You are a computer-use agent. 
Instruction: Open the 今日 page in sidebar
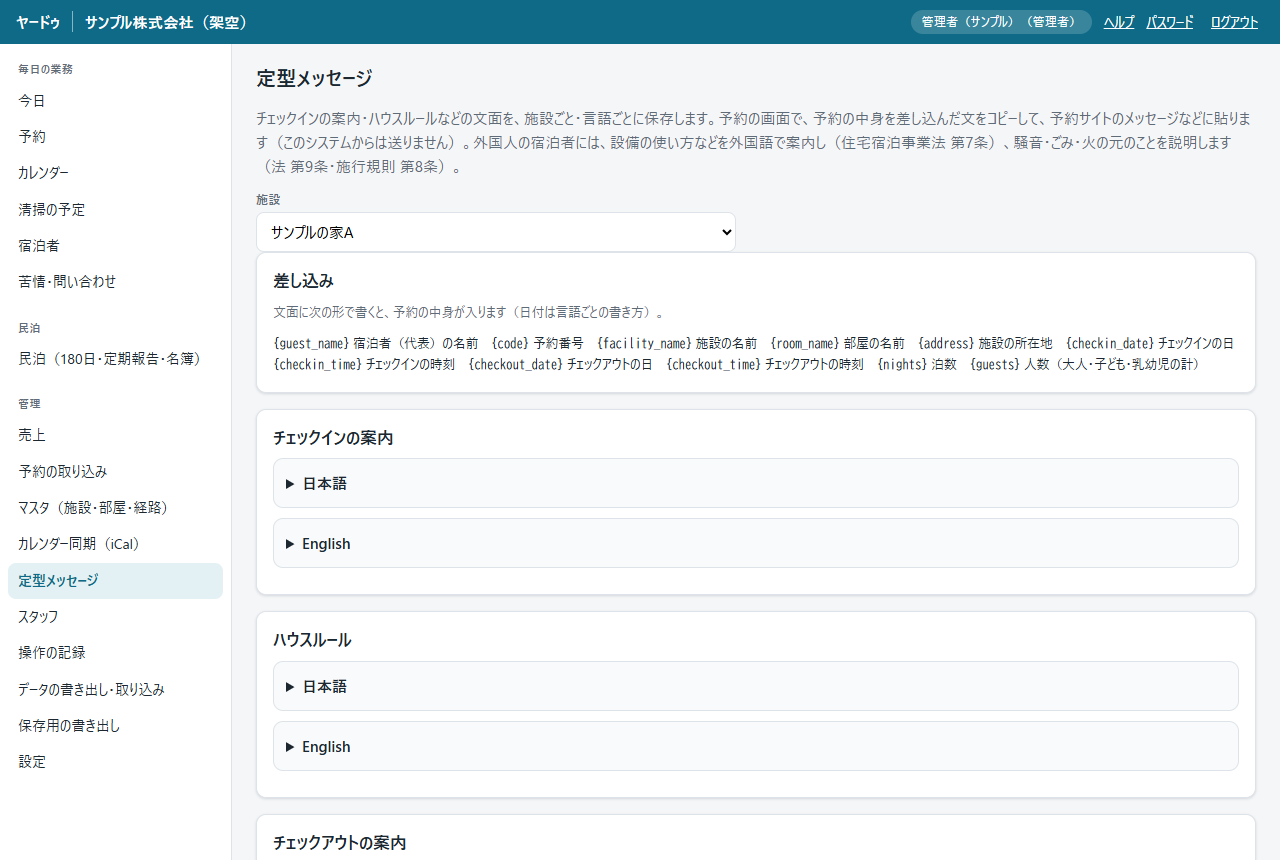pyautogui.click(x=115, y=101)
